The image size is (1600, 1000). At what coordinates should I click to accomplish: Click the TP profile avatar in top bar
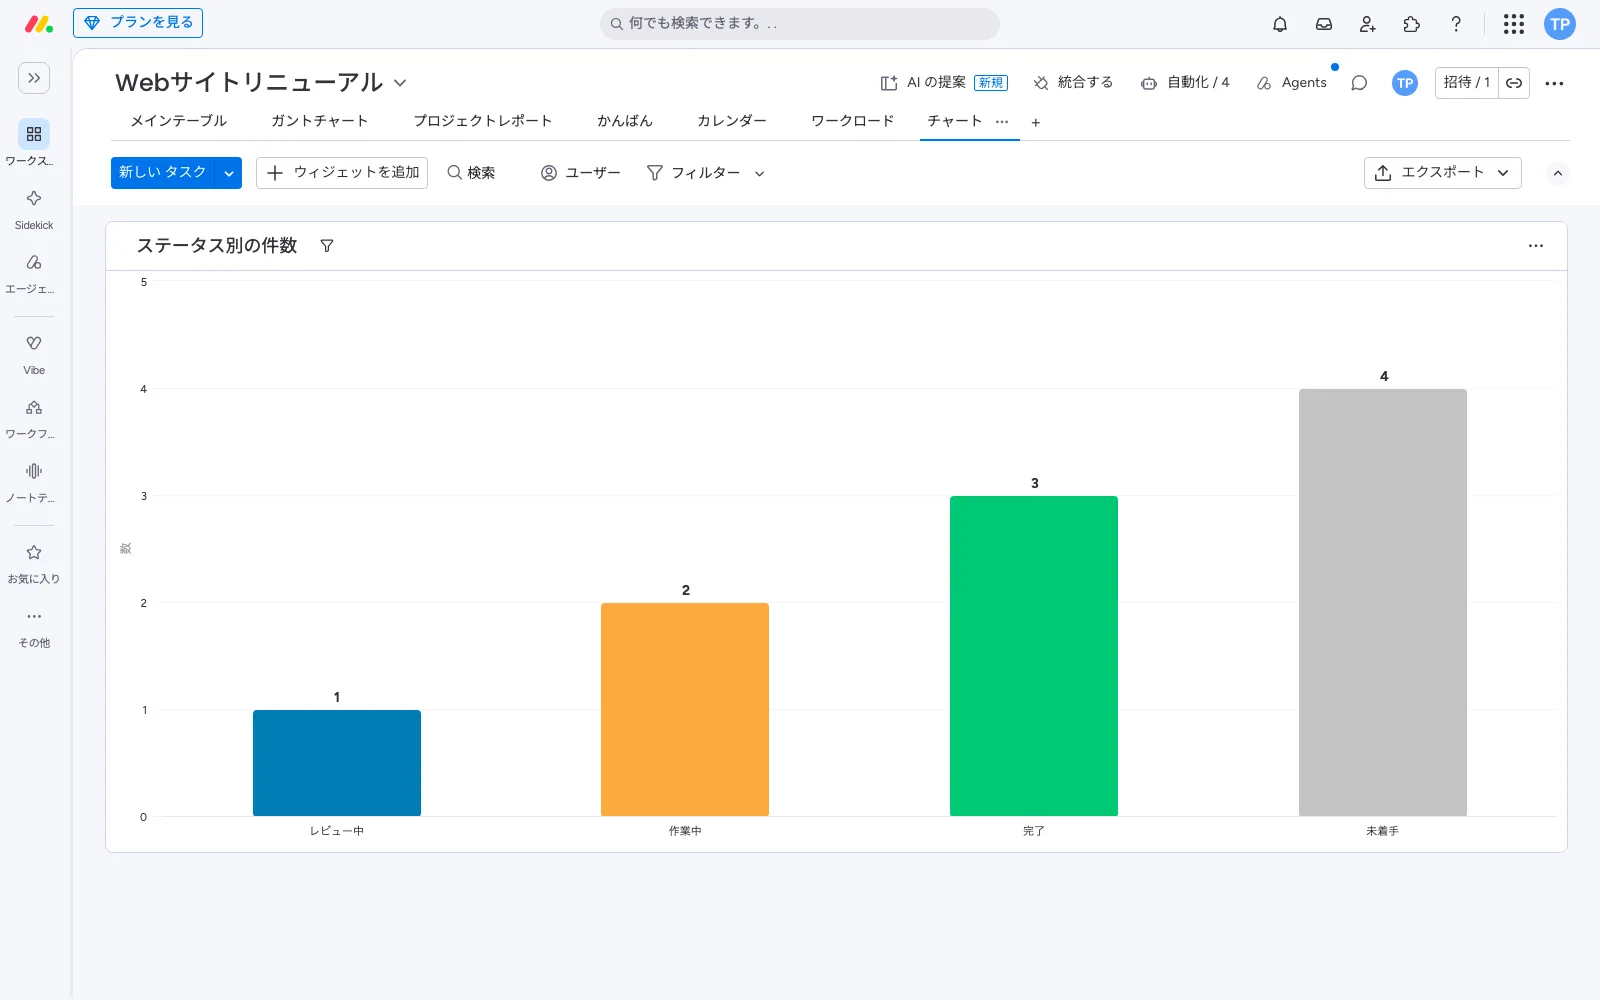click(x=1560, y=24)
